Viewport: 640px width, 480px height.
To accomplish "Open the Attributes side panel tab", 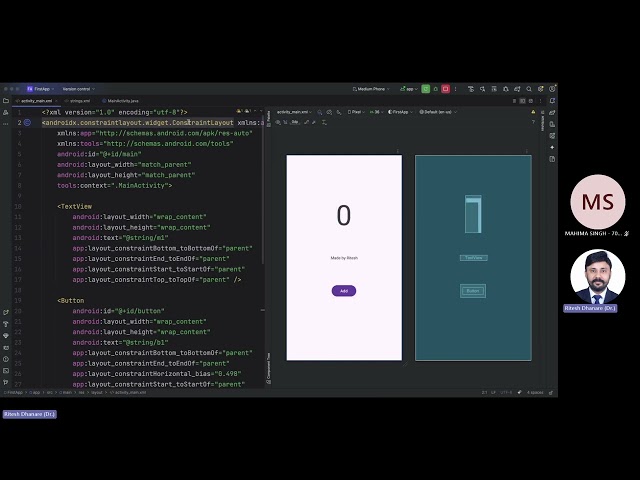I will click(542, 121).
